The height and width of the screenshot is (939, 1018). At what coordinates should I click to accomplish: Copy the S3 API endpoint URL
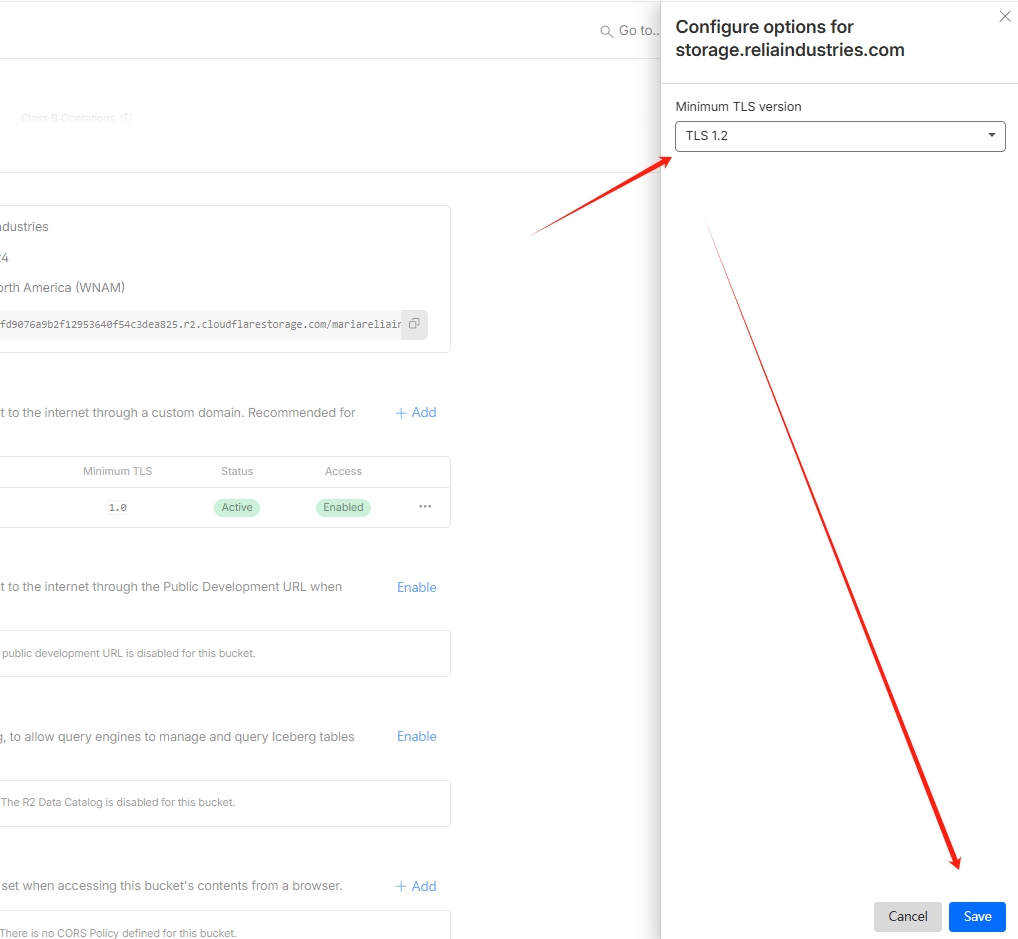(414, 324)
